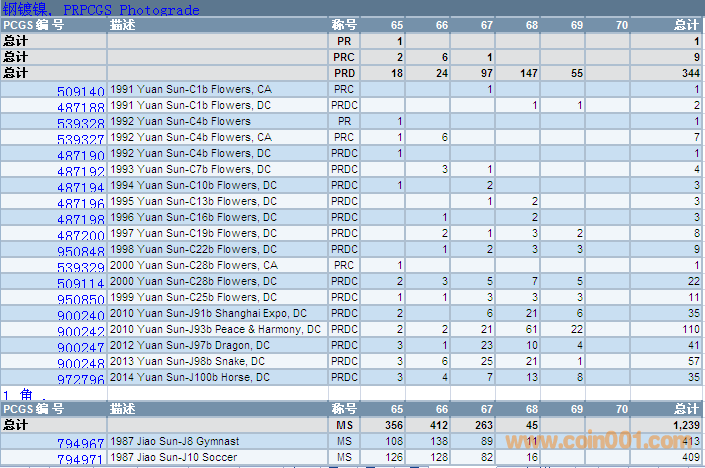Click PCGS number 487200 link
This screenshot has height=468, width=705.
(x=81, y=235)
